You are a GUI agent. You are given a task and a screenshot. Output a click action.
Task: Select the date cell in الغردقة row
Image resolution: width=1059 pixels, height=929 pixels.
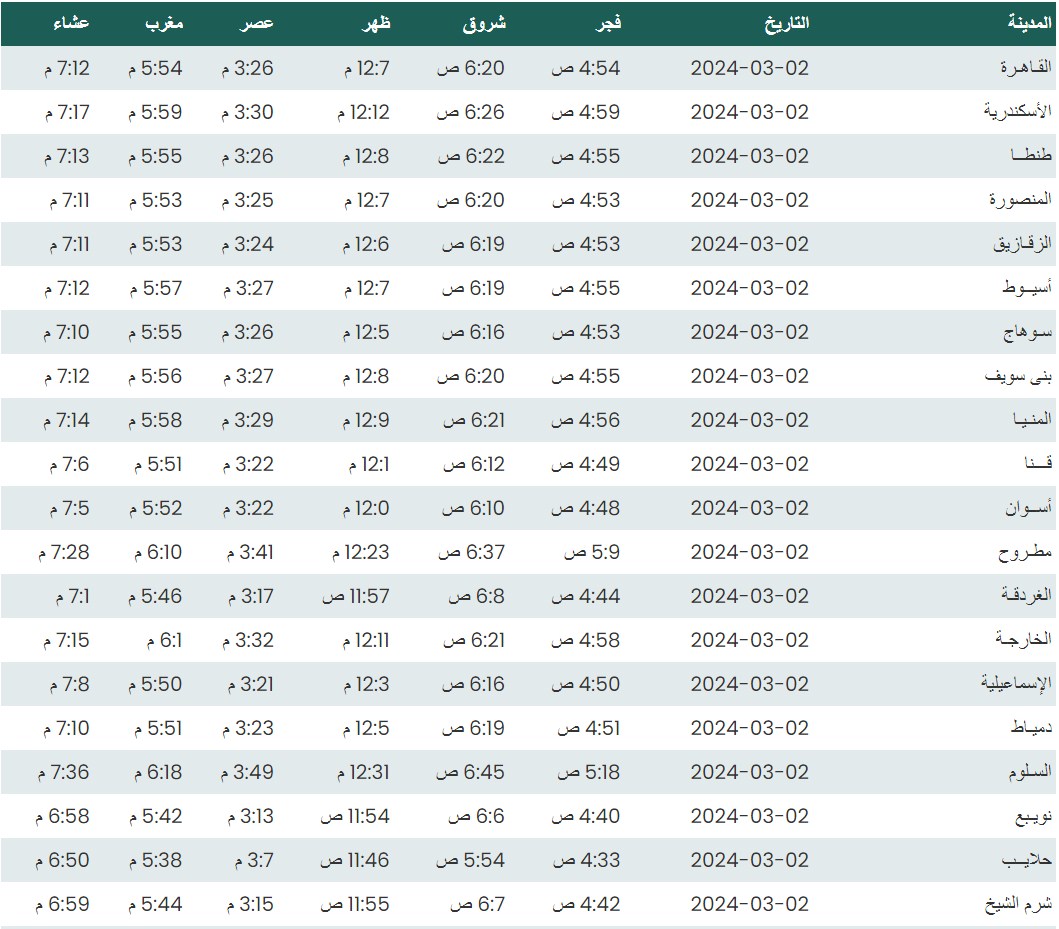[x=749, y=596]
